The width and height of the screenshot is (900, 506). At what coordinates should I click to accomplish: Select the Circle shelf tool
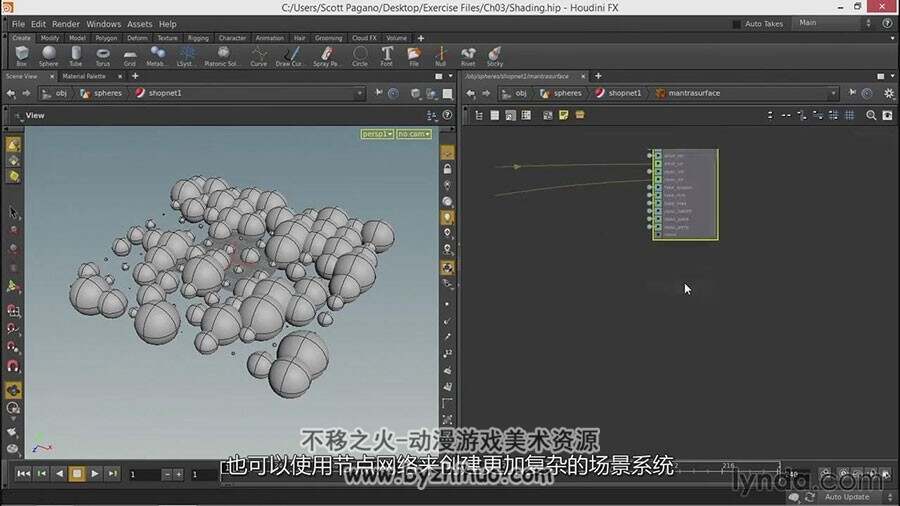point(360,56)
